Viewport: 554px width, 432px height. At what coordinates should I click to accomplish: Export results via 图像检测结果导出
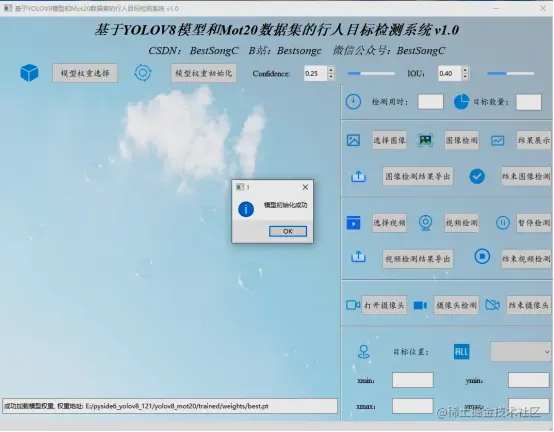[x=418, y=176]
